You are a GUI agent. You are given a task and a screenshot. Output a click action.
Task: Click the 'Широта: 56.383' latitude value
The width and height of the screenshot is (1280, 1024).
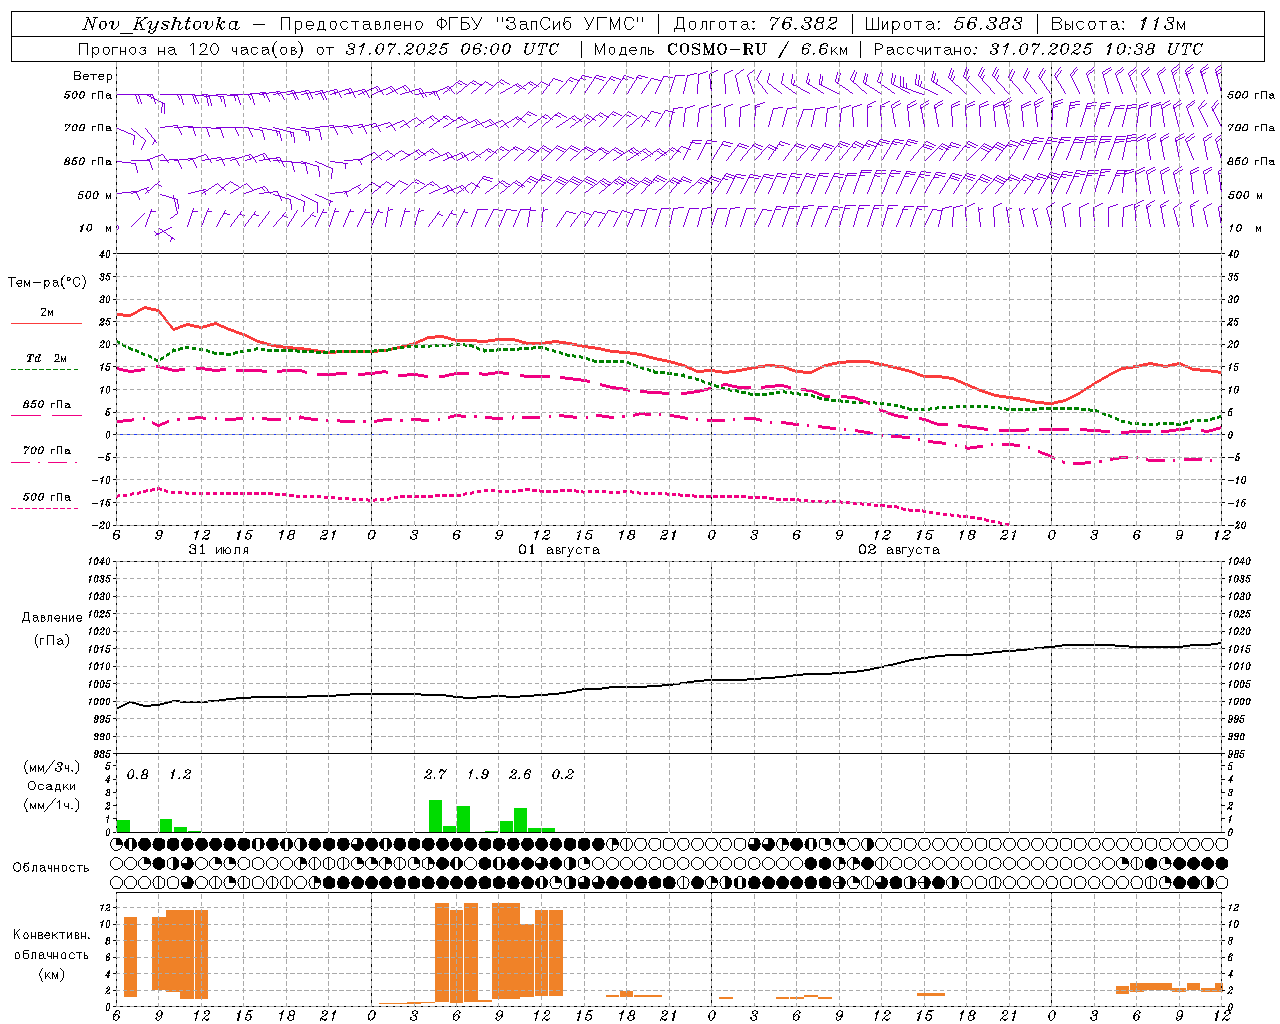coord(944,24)
